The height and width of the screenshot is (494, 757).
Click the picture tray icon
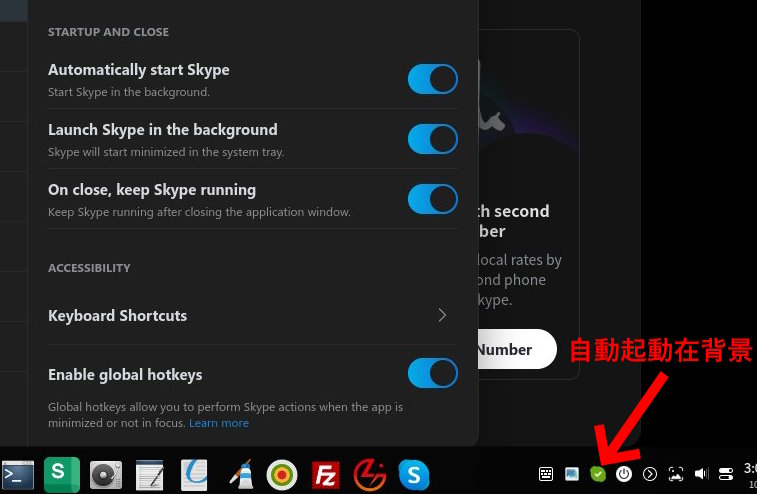click(572, 474)
